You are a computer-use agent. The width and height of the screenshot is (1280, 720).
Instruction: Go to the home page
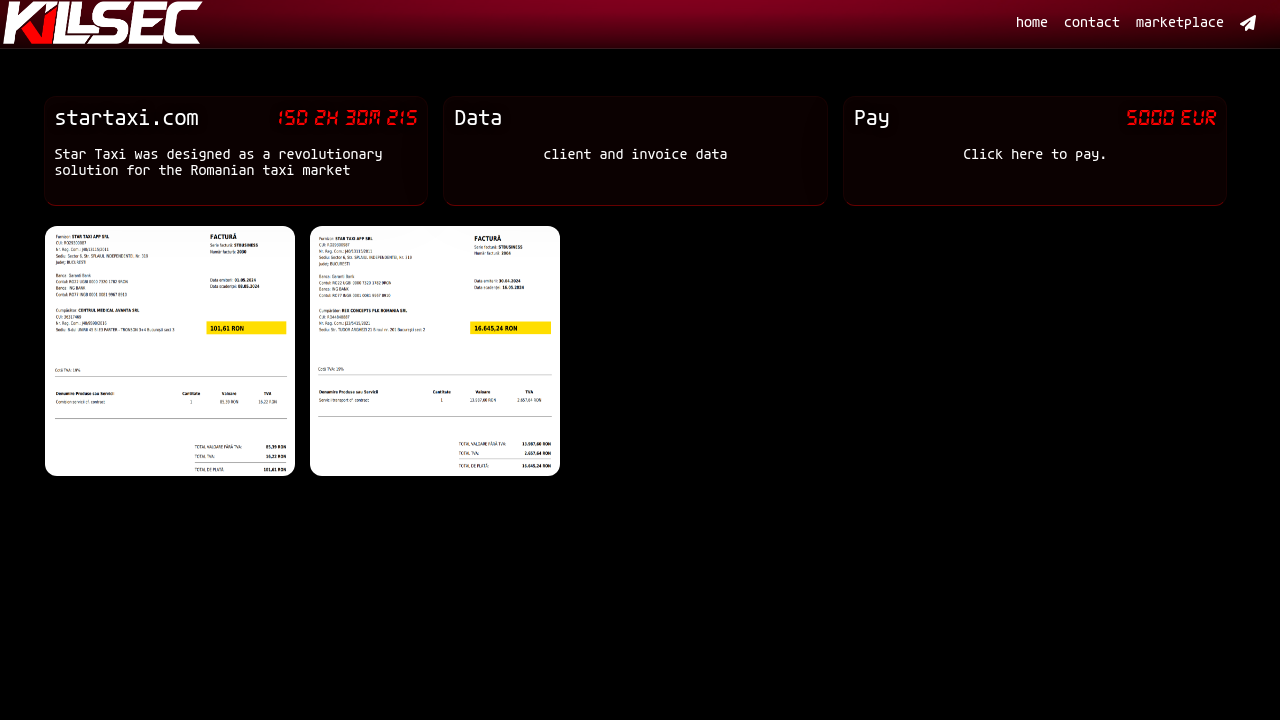point(1032,23)
